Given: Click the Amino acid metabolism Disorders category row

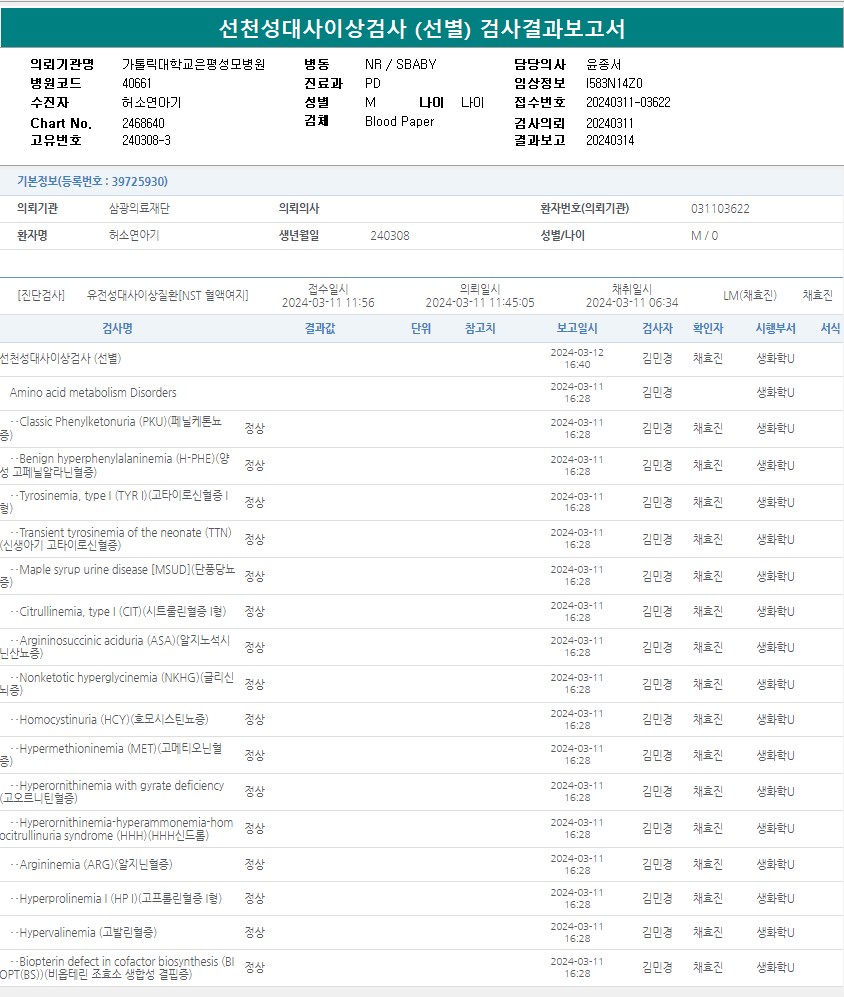Looking at the screenshot, I should (93, 393).
